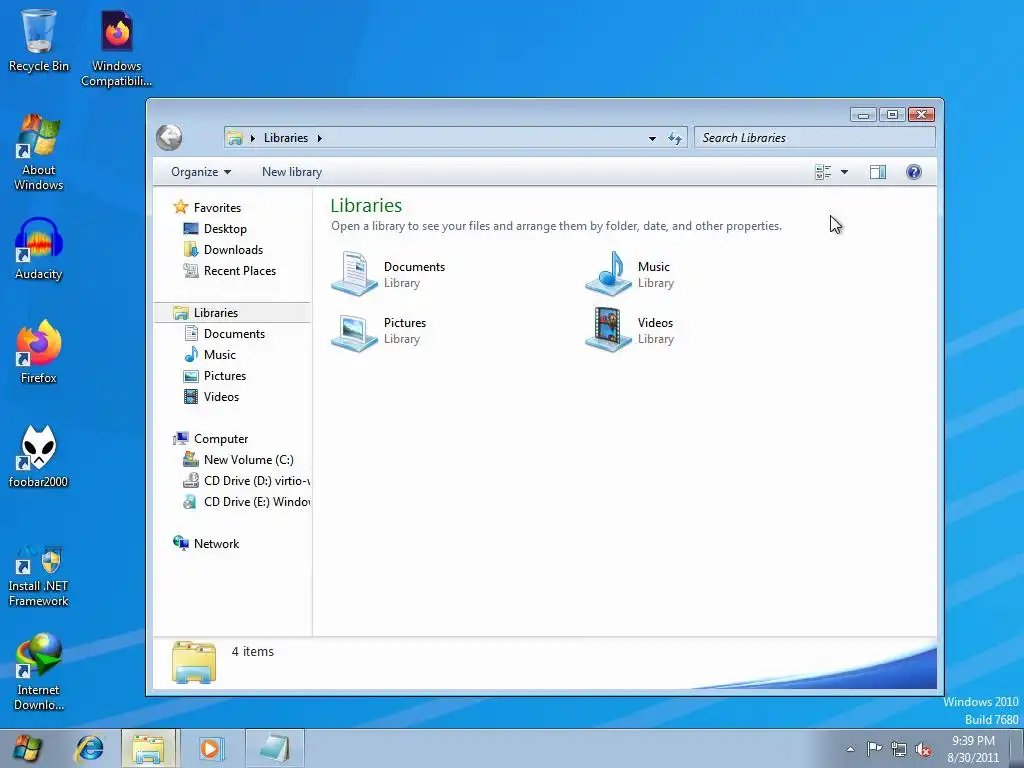Open Music under Libraries in sidebar
The width and height of the screenshot is (1024, 768).
[219, 355]
